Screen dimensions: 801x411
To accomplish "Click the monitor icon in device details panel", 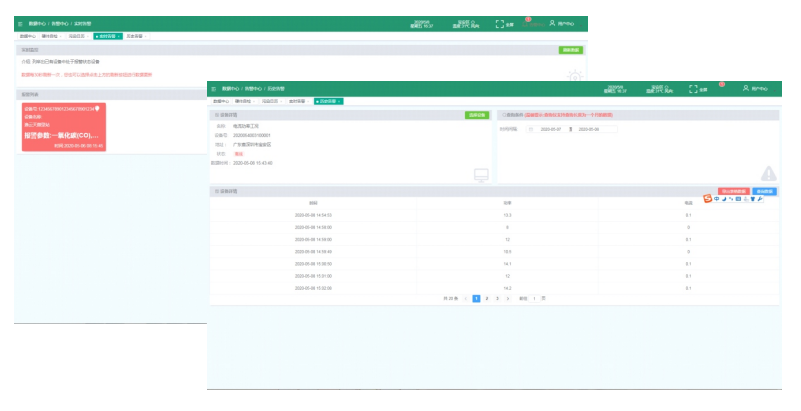I will coord(481,176).
